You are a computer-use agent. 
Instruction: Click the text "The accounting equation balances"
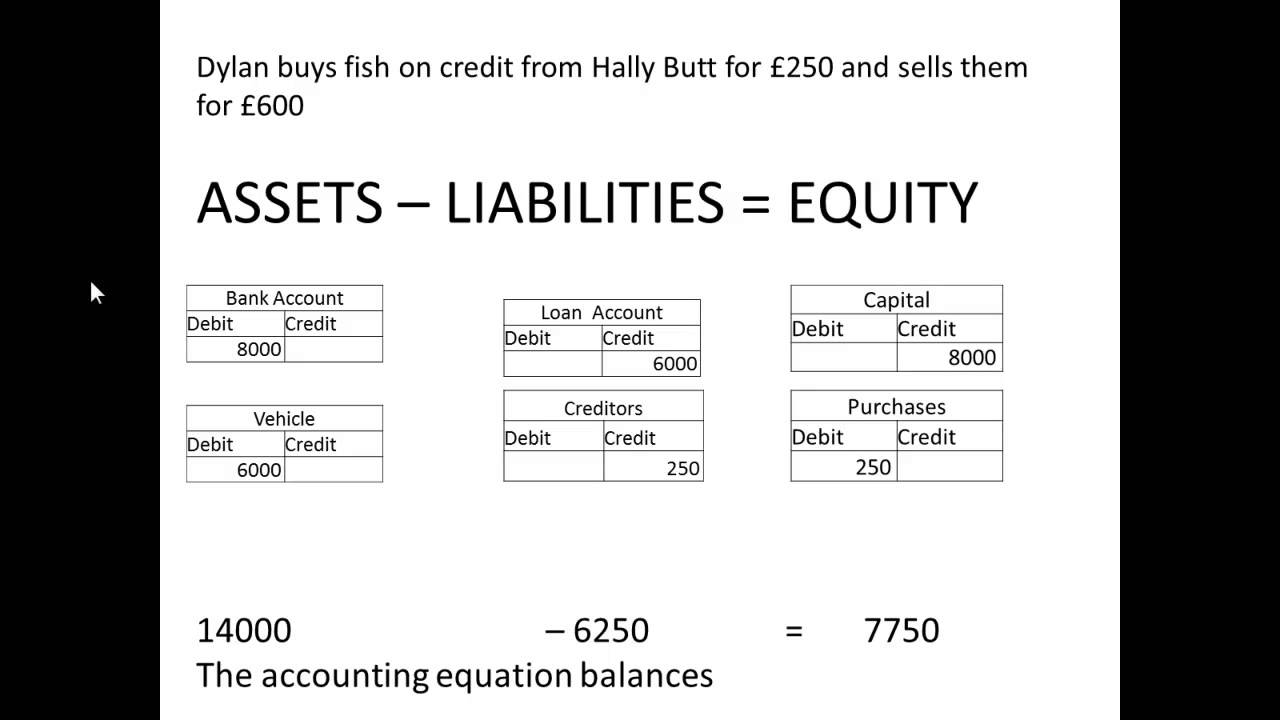tap(455, 676)
